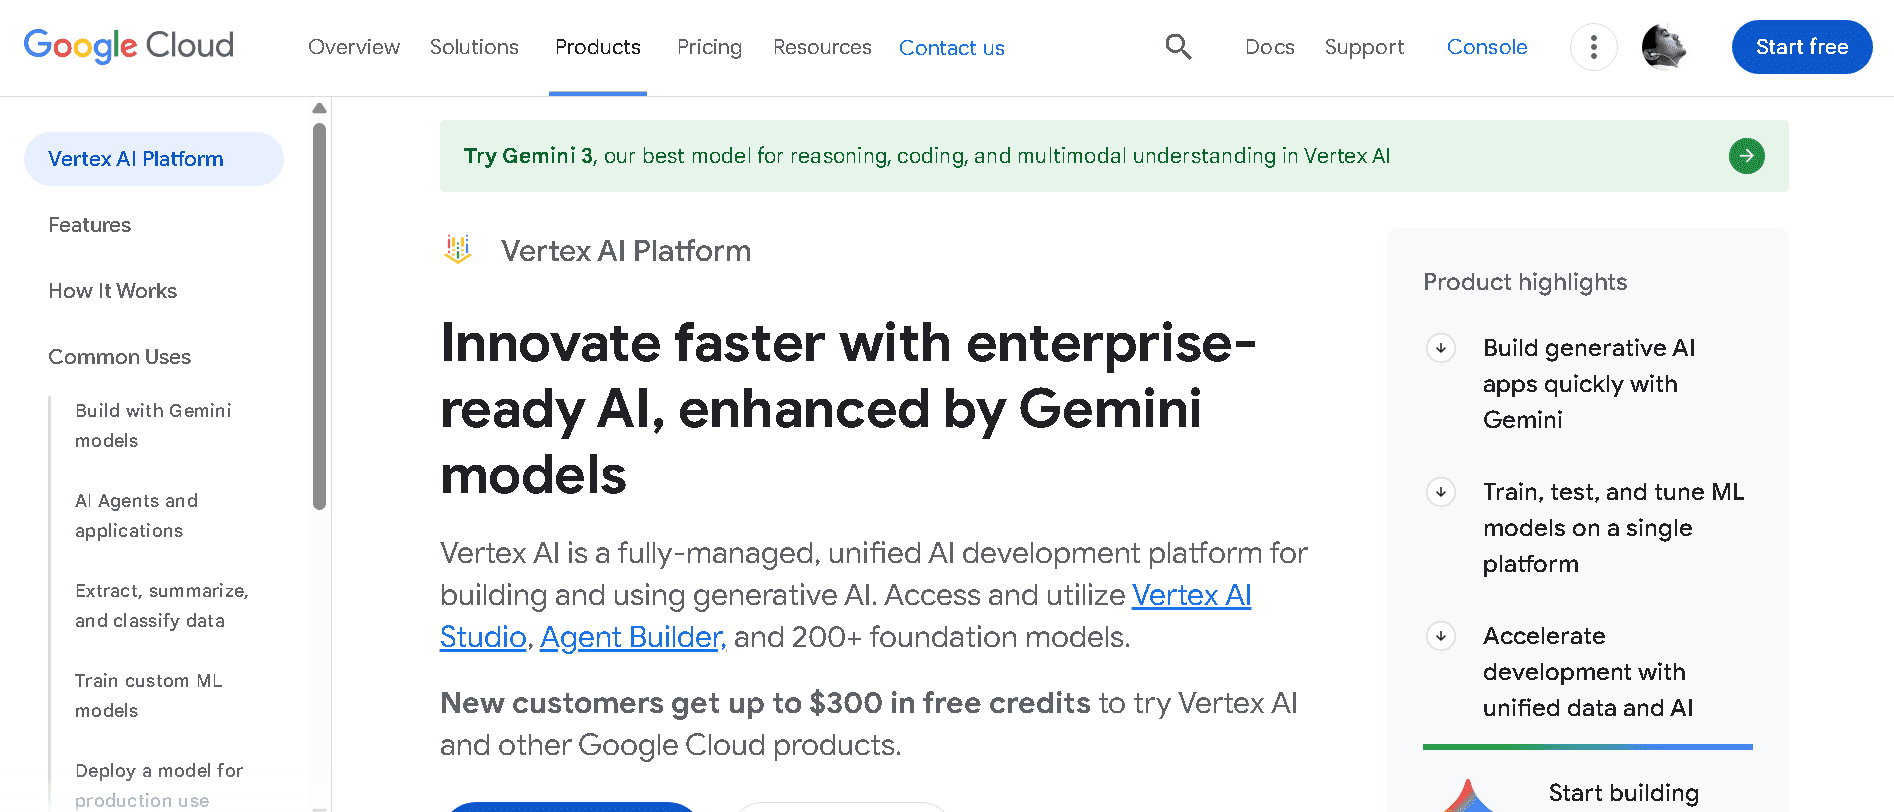Click the Contact us link
This screenshot has width=1894, height=812.
coord(952,48)
